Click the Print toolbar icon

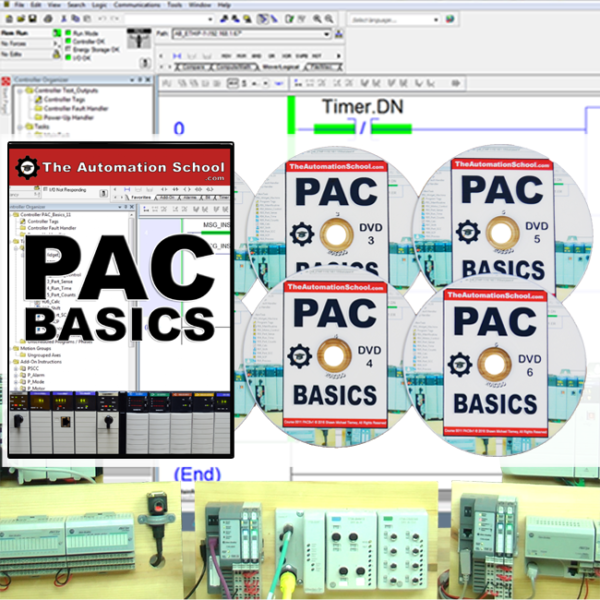click(48, 18)
